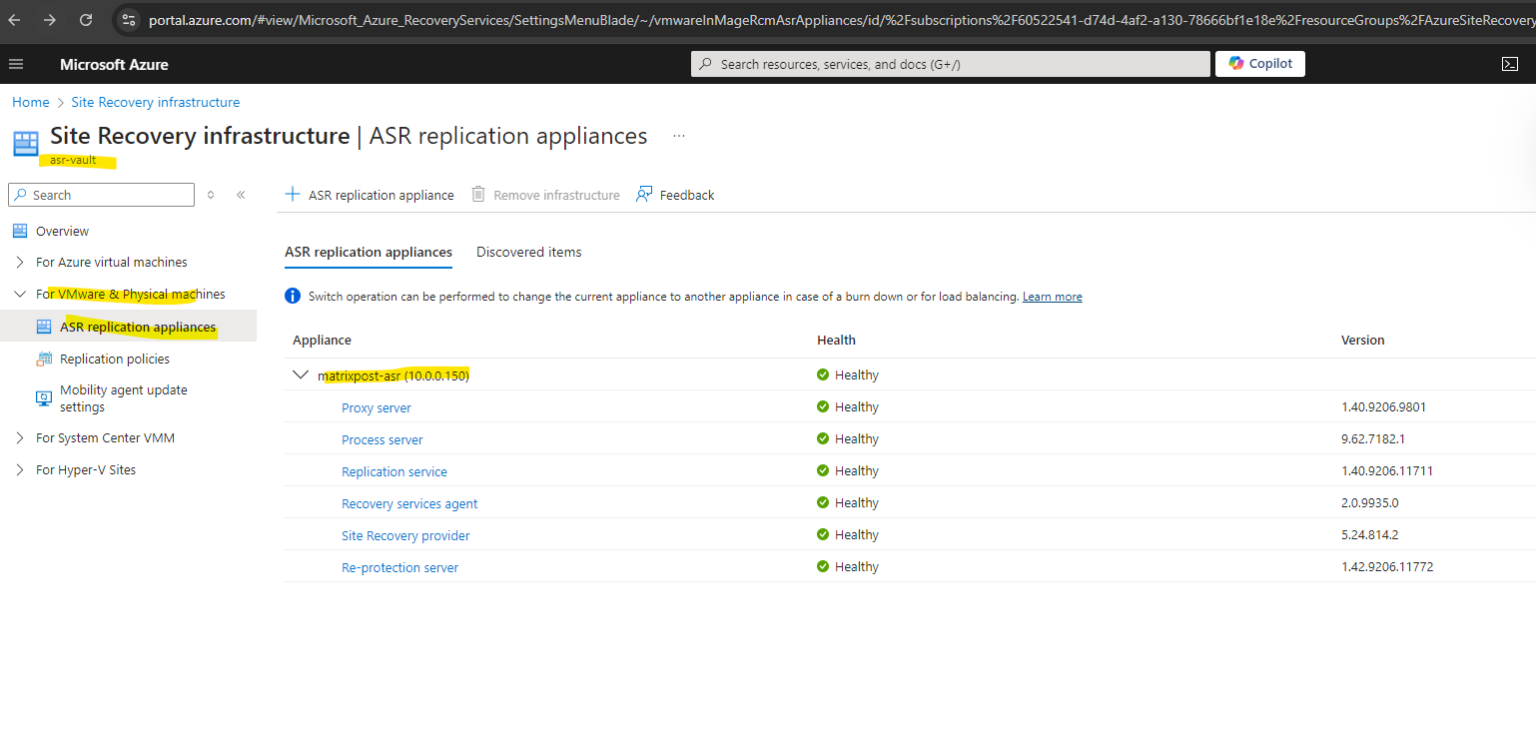The height and width of the screenshot is (744, 1536).
Task: Click the info icon next to switch operation notice
Action: point(291,296)
